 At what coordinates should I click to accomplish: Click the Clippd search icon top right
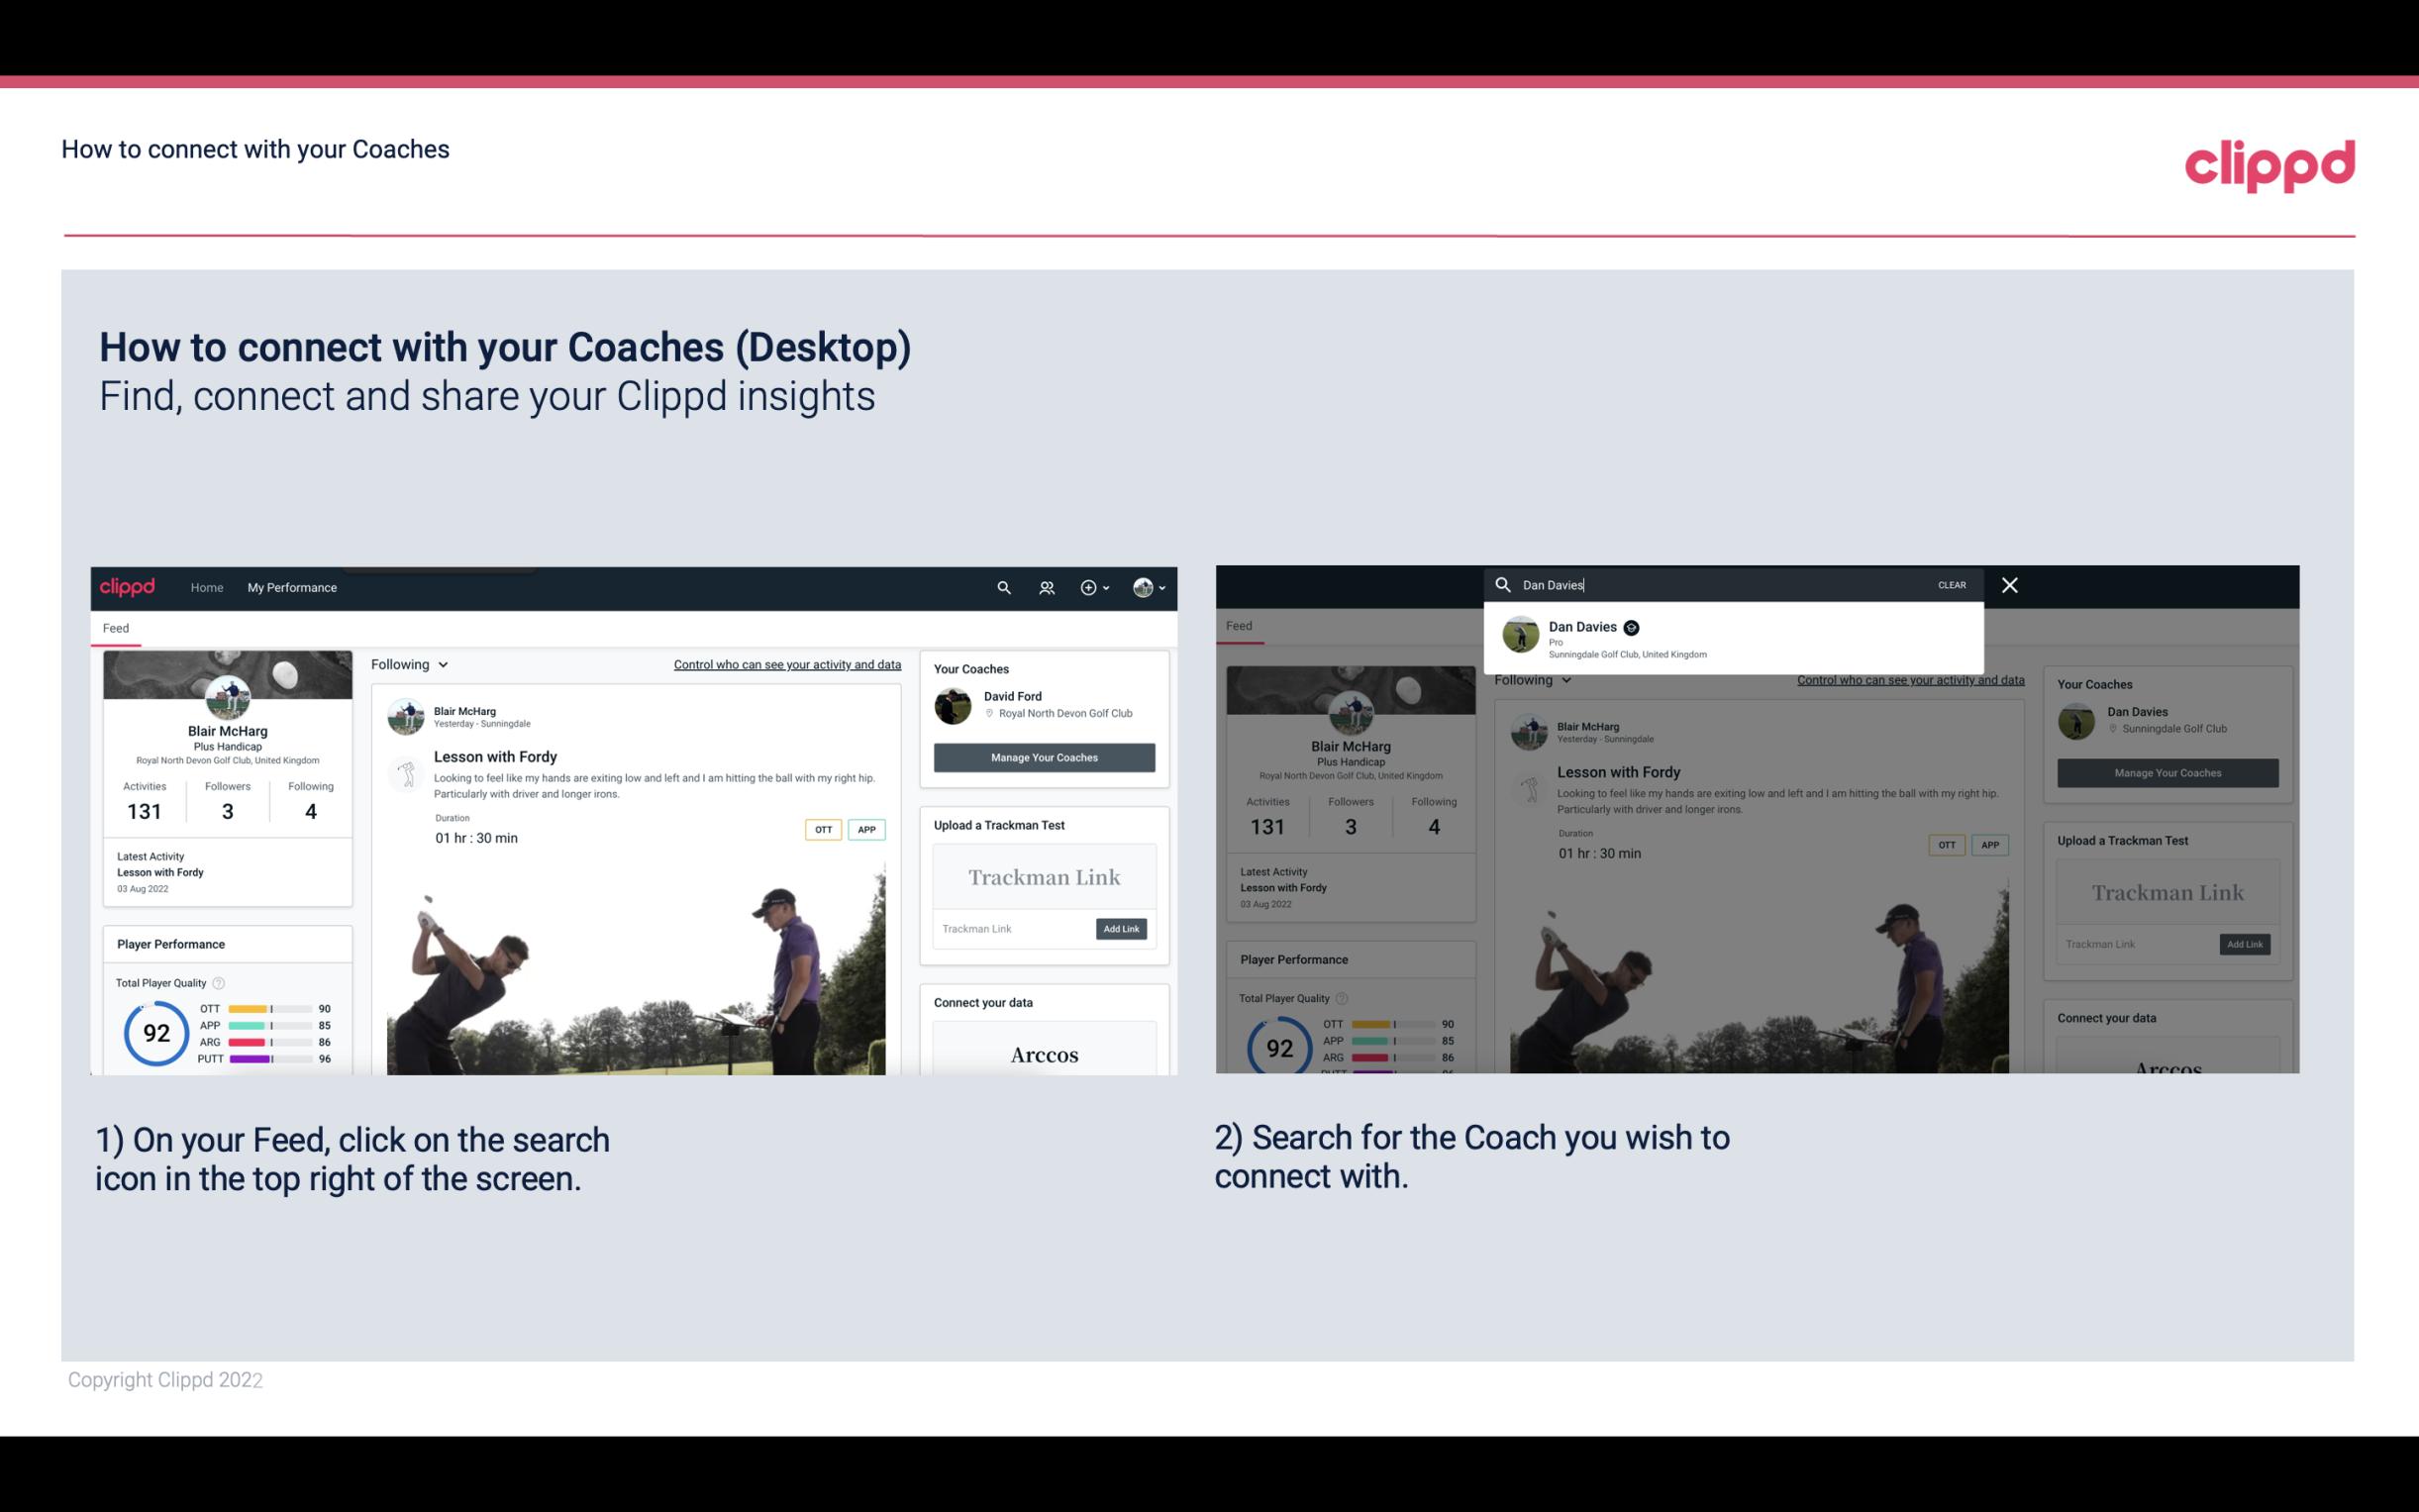click(1001, 587)
